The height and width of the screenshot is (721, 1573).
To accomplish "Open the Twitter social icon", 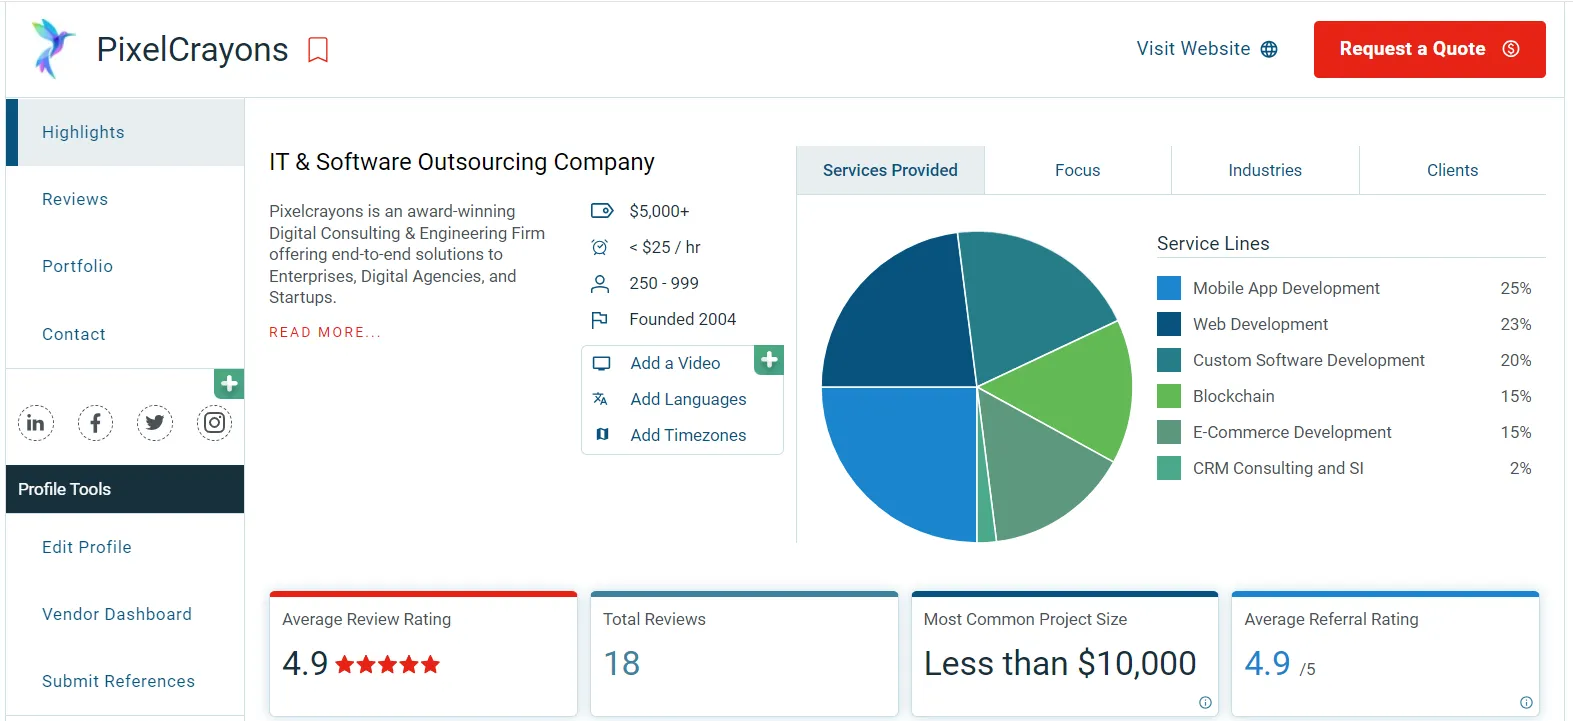I will click(x=155, y=423).
